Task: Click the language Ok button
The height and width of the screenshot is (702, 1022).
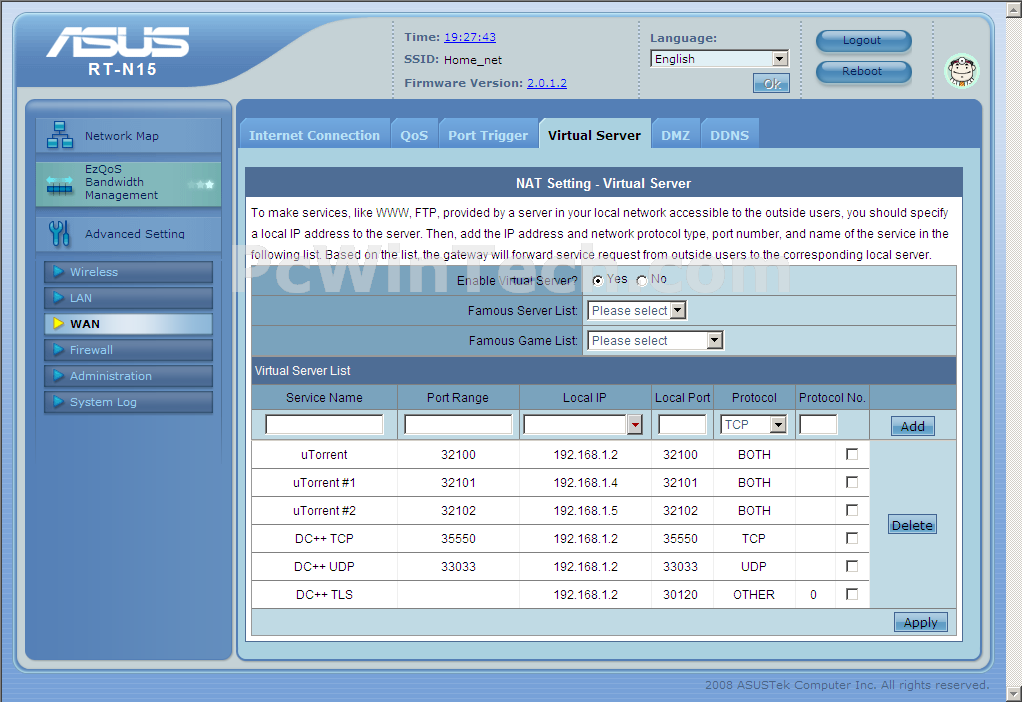Action: click(772, 83)
